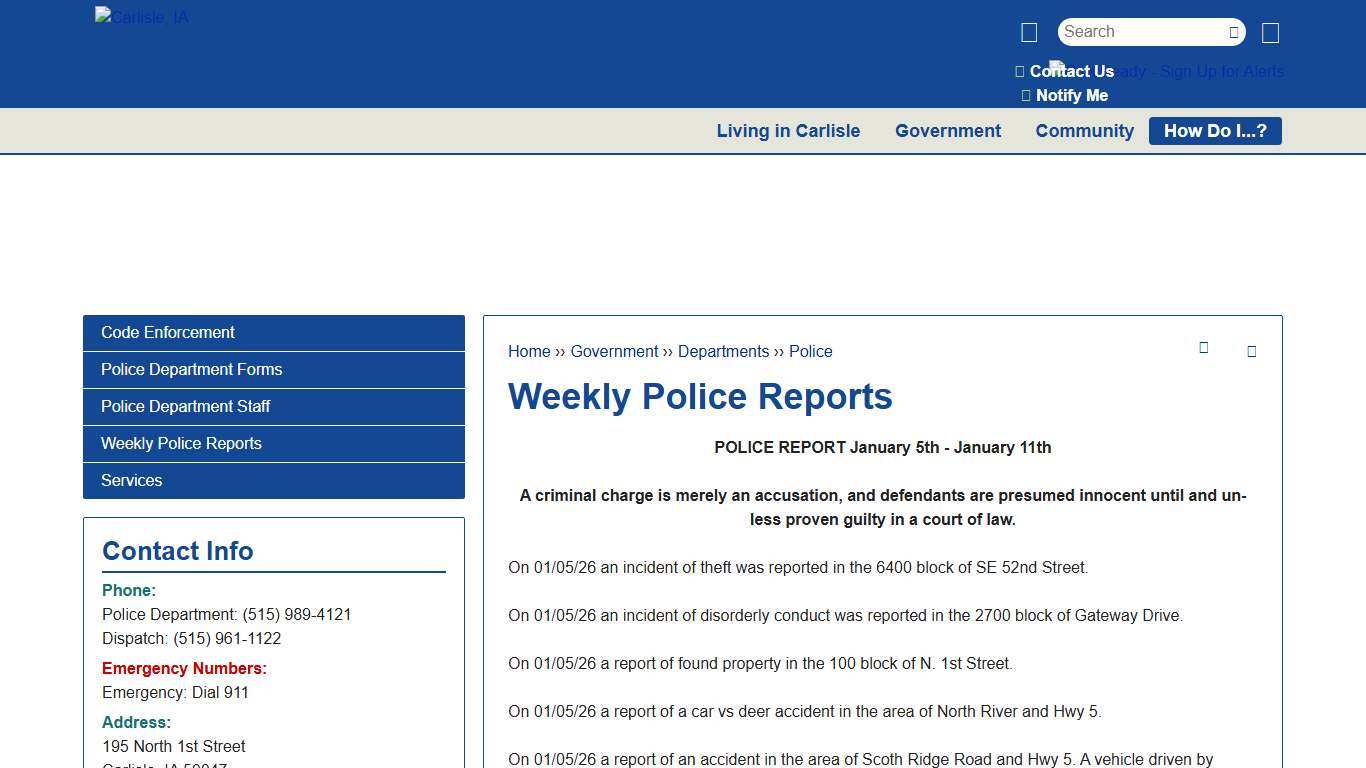Click the print icon near the page title

[x=1252, y=352]
